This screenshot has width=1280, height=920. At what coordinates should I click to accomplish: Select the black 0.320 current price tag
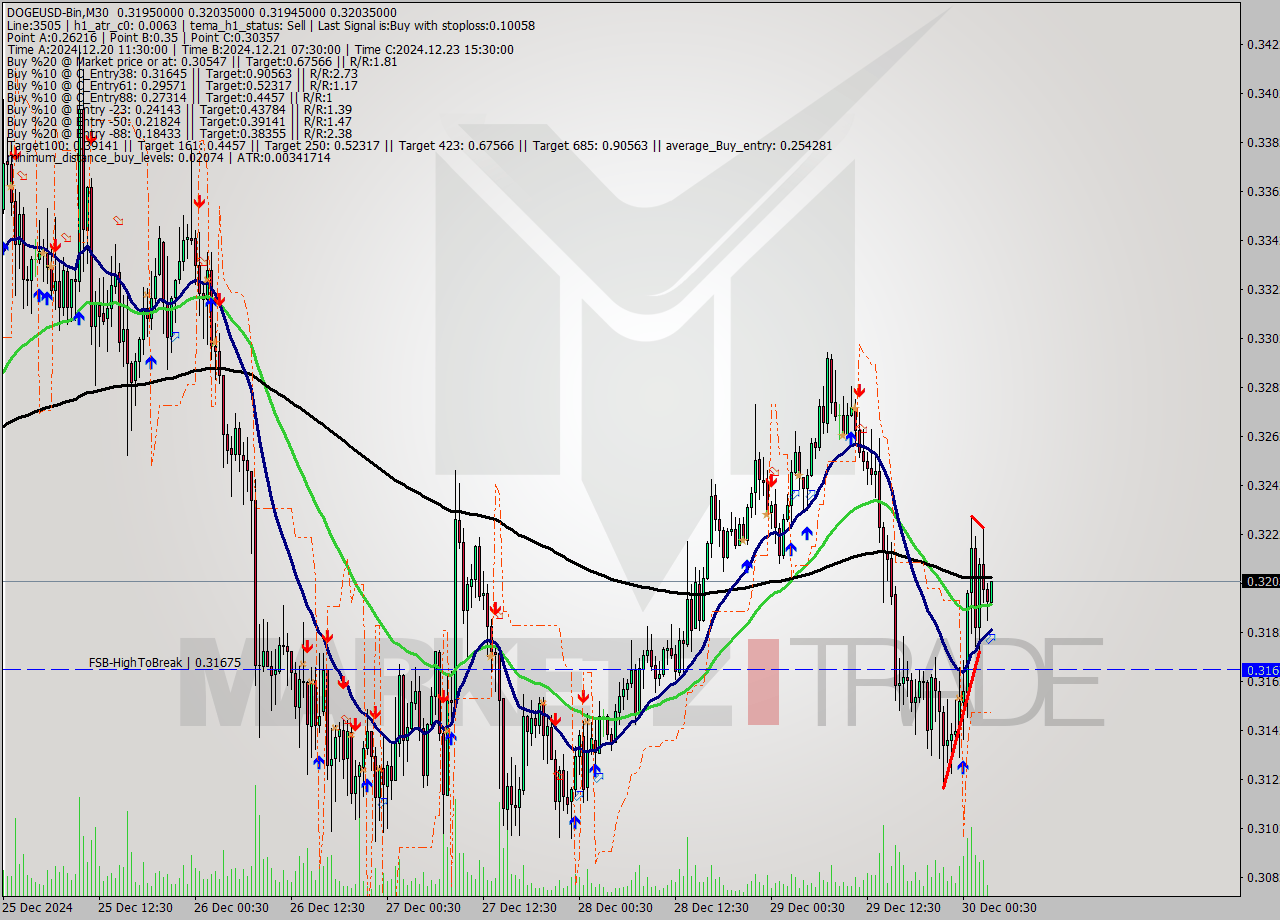(1260, 581)
